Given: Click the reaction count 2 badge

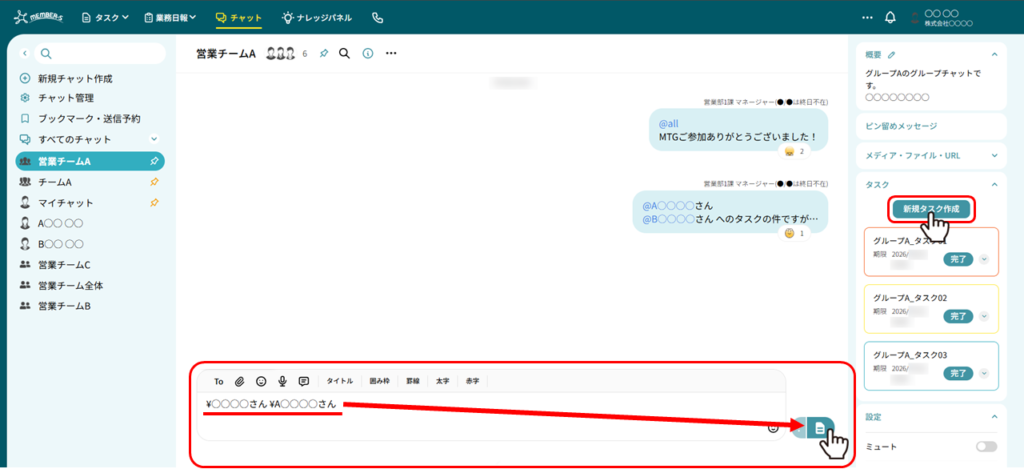Looking at the screenshot, I should click(x=794, y=151).
